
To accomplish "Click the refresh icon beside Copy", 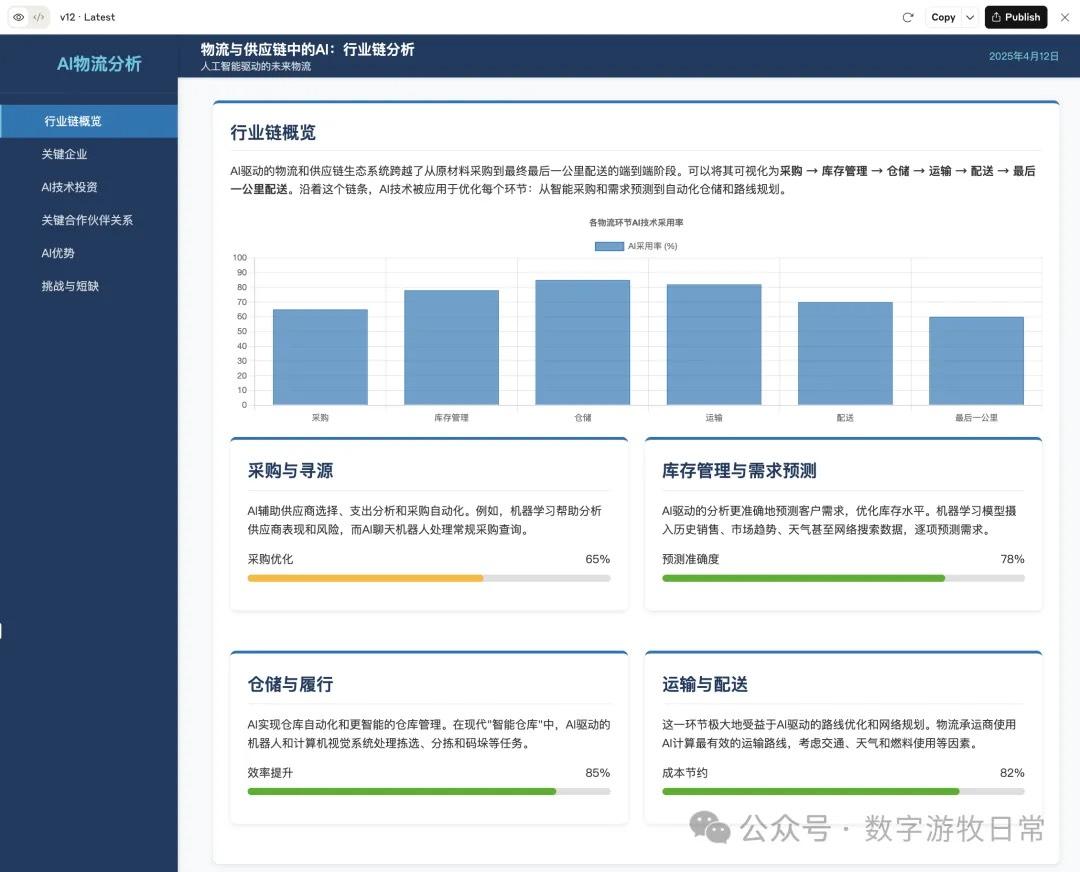I will point(908,17).
